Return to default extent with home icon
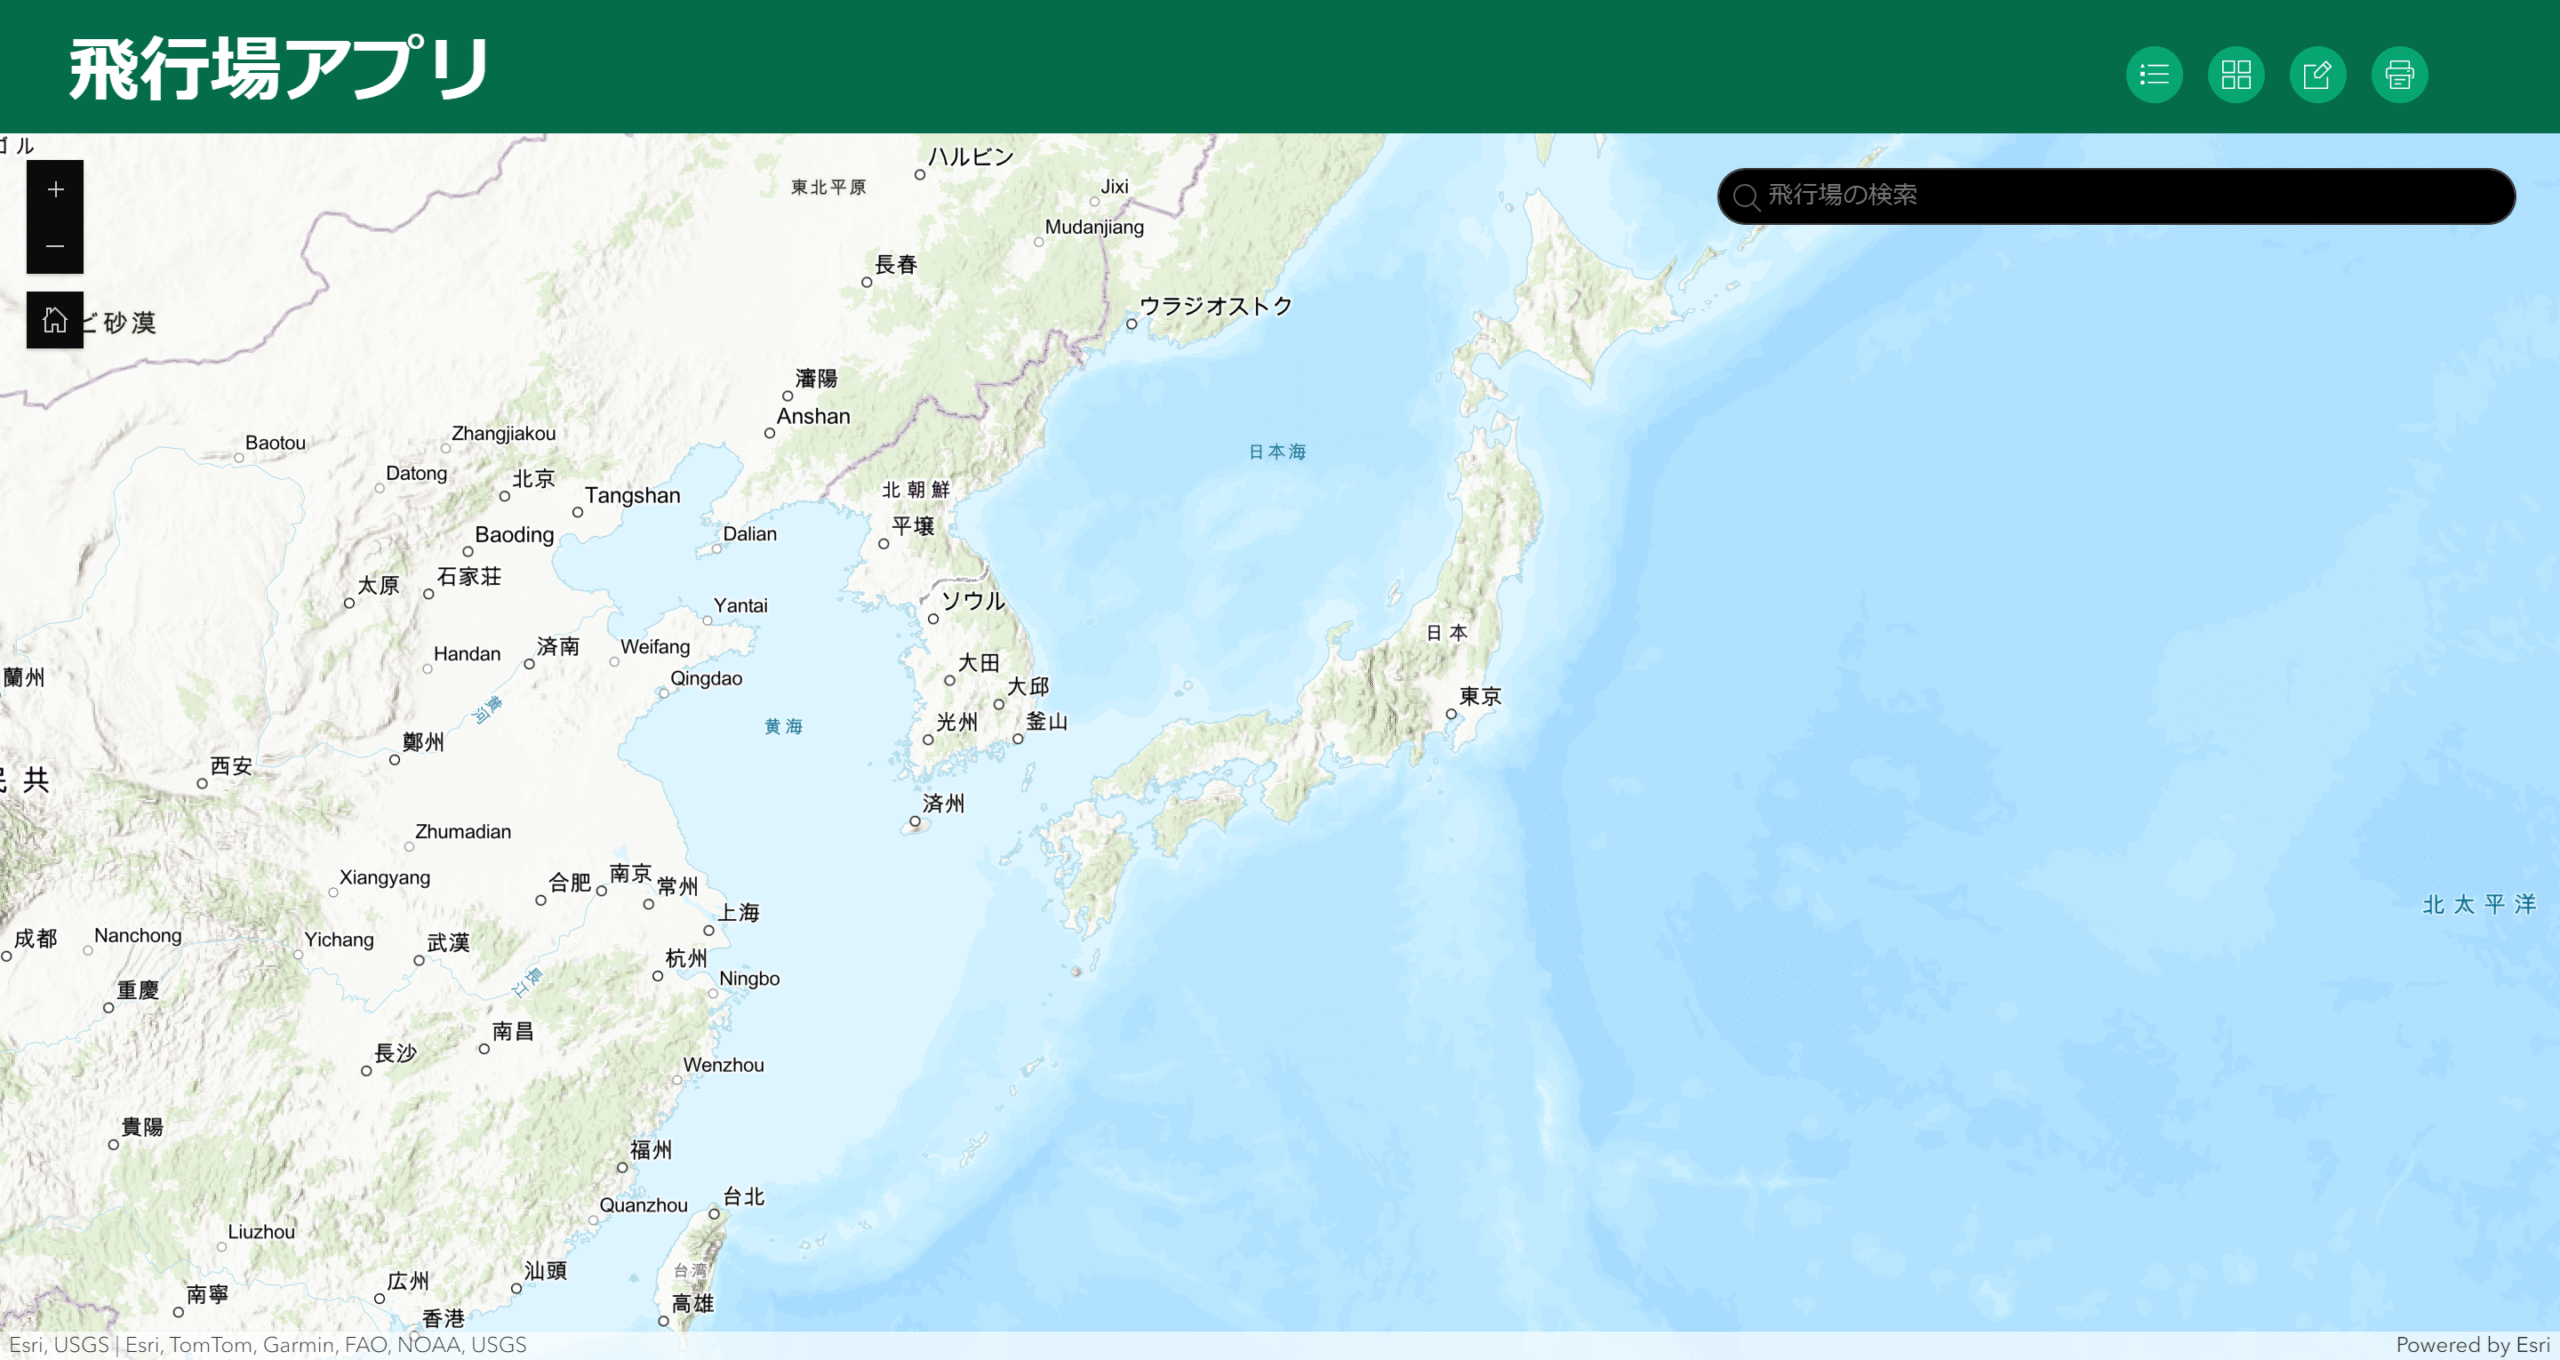Screen dimensions: 2560x1360 click(x=55, y=320)
